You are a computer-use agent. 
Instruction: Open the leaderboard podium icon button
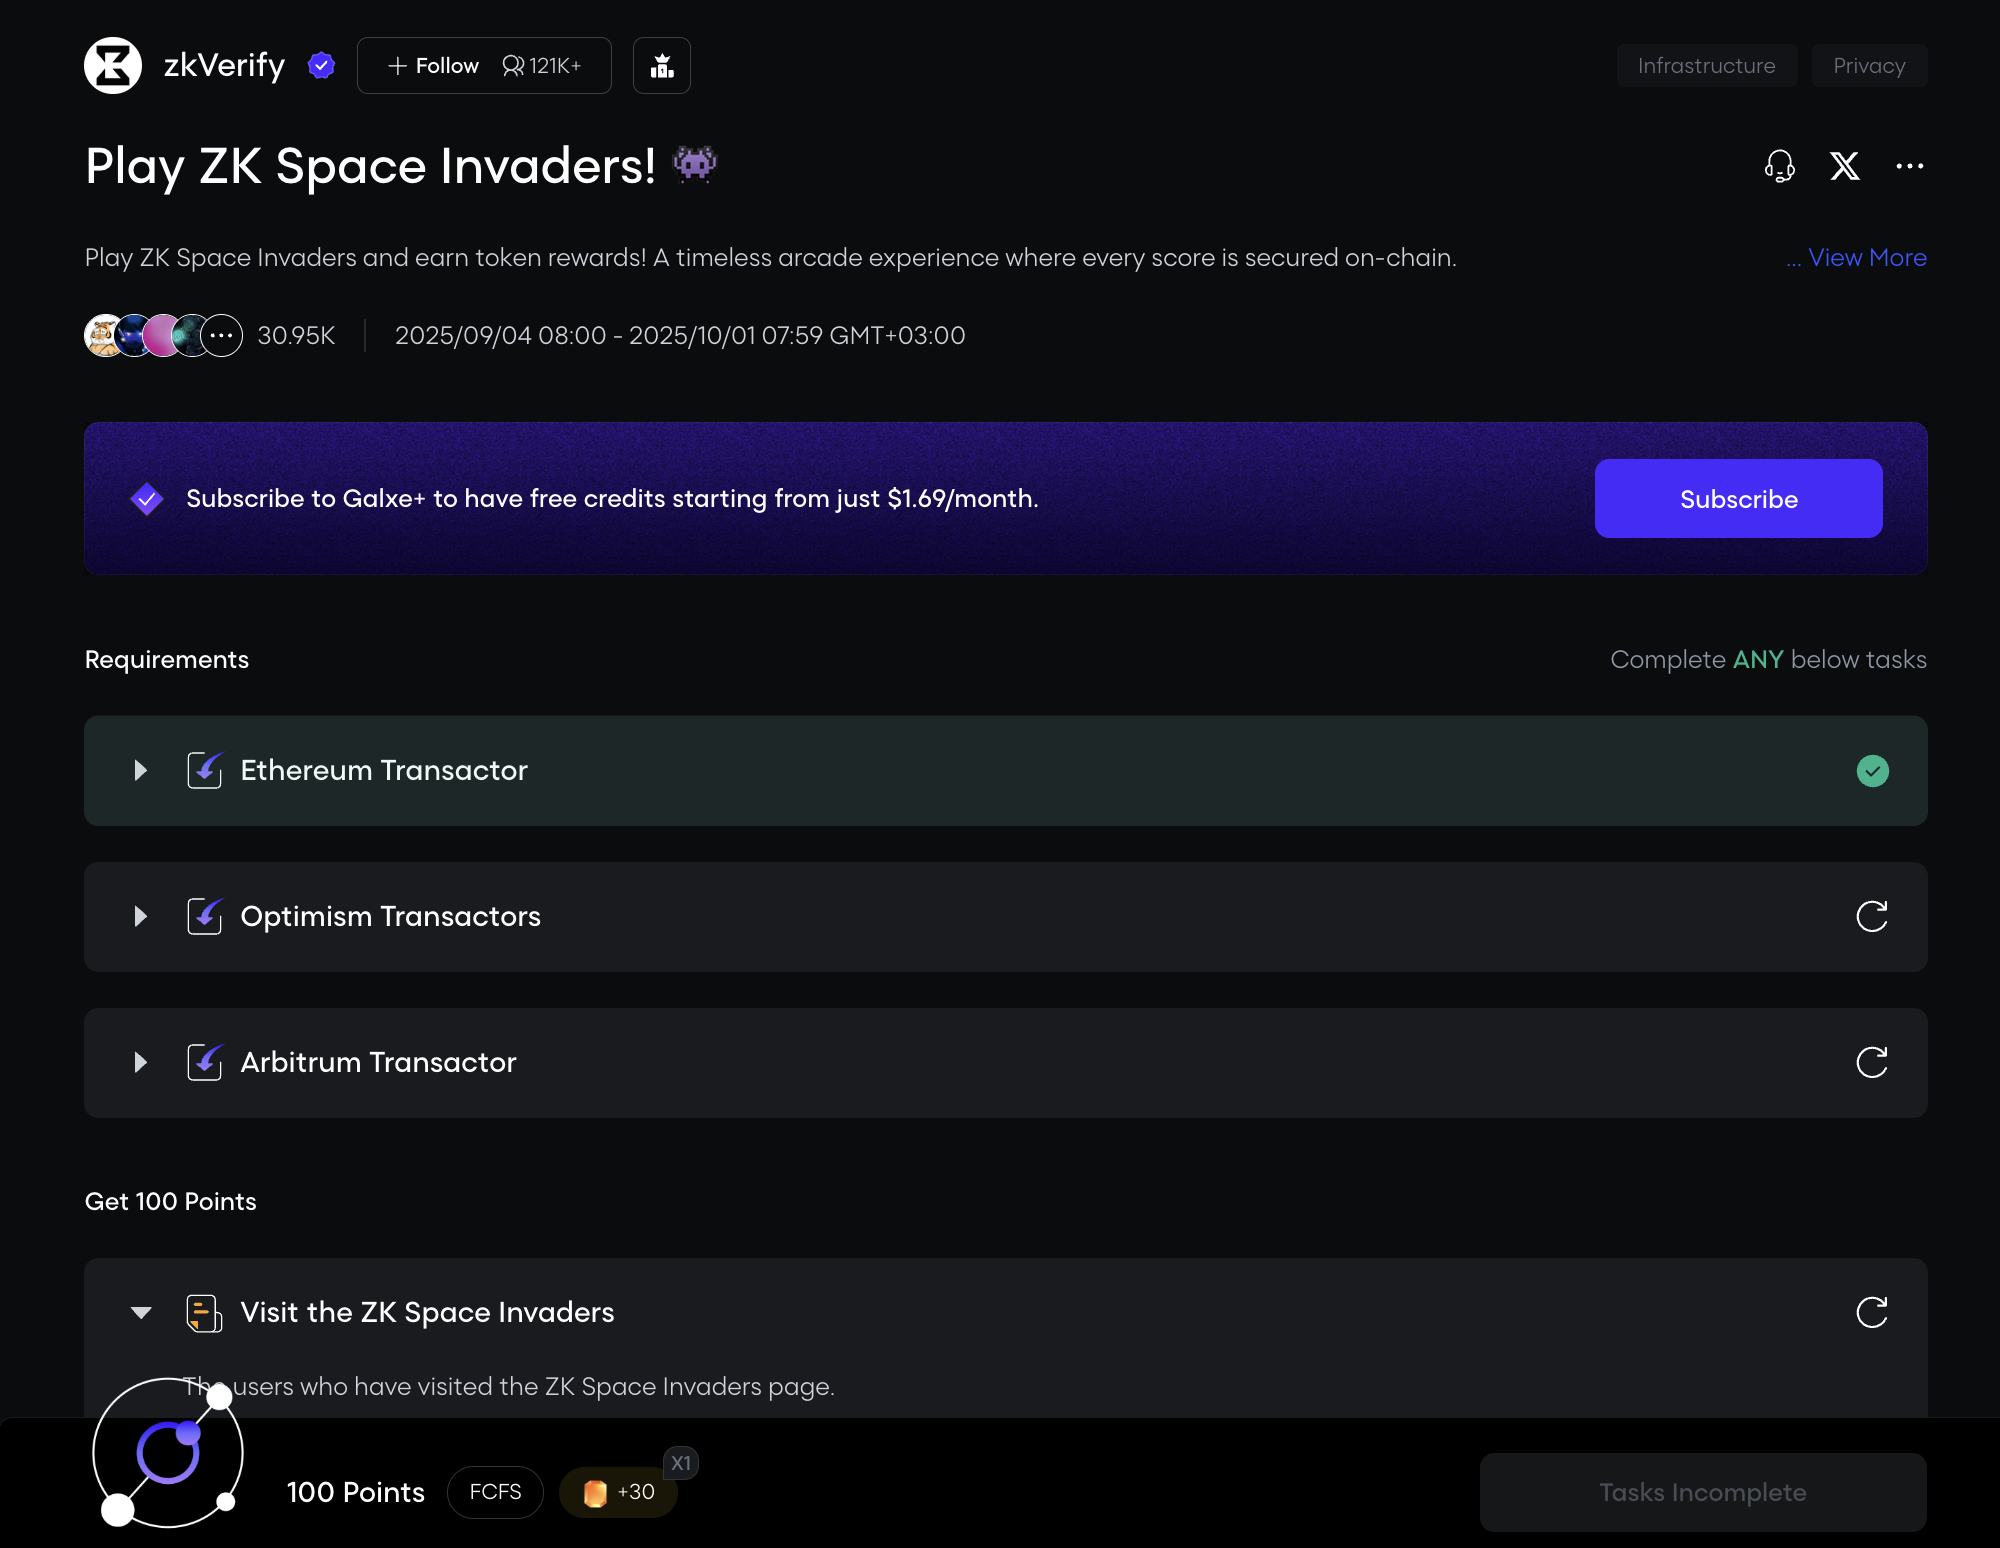click(662, 66)
